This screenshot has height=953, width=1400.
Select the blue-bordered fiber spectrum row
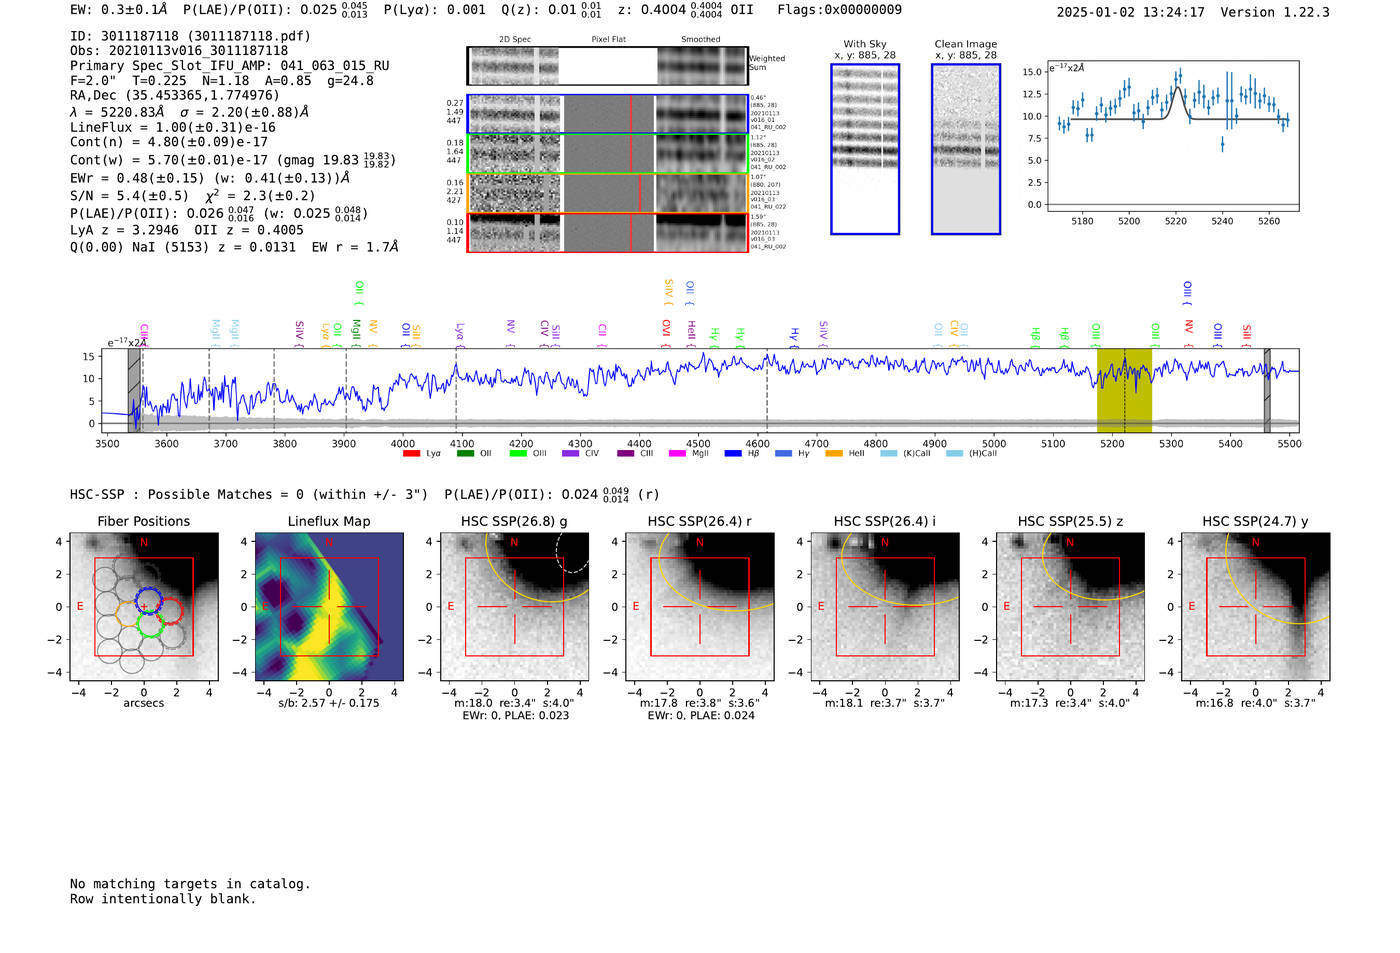pos(607,114)
